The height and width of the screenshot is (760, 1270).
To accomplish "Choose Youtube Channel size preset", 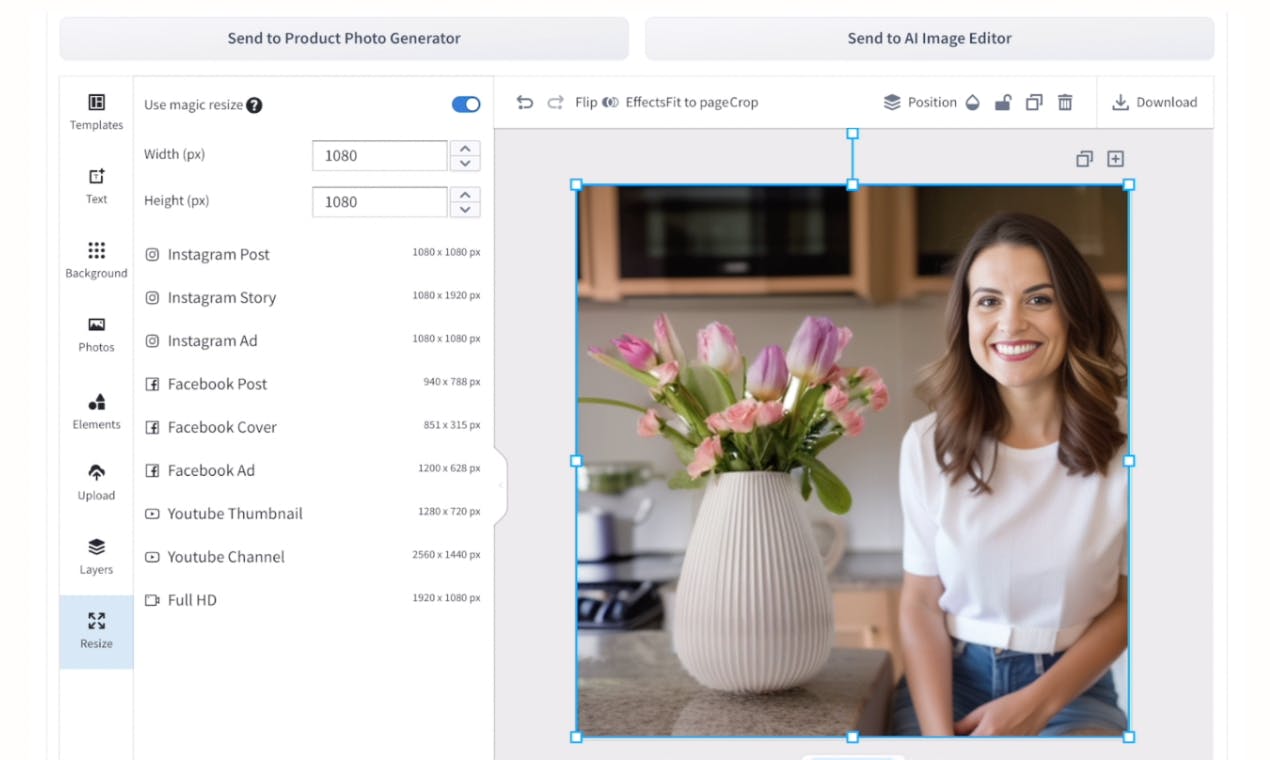I will 313,556.
